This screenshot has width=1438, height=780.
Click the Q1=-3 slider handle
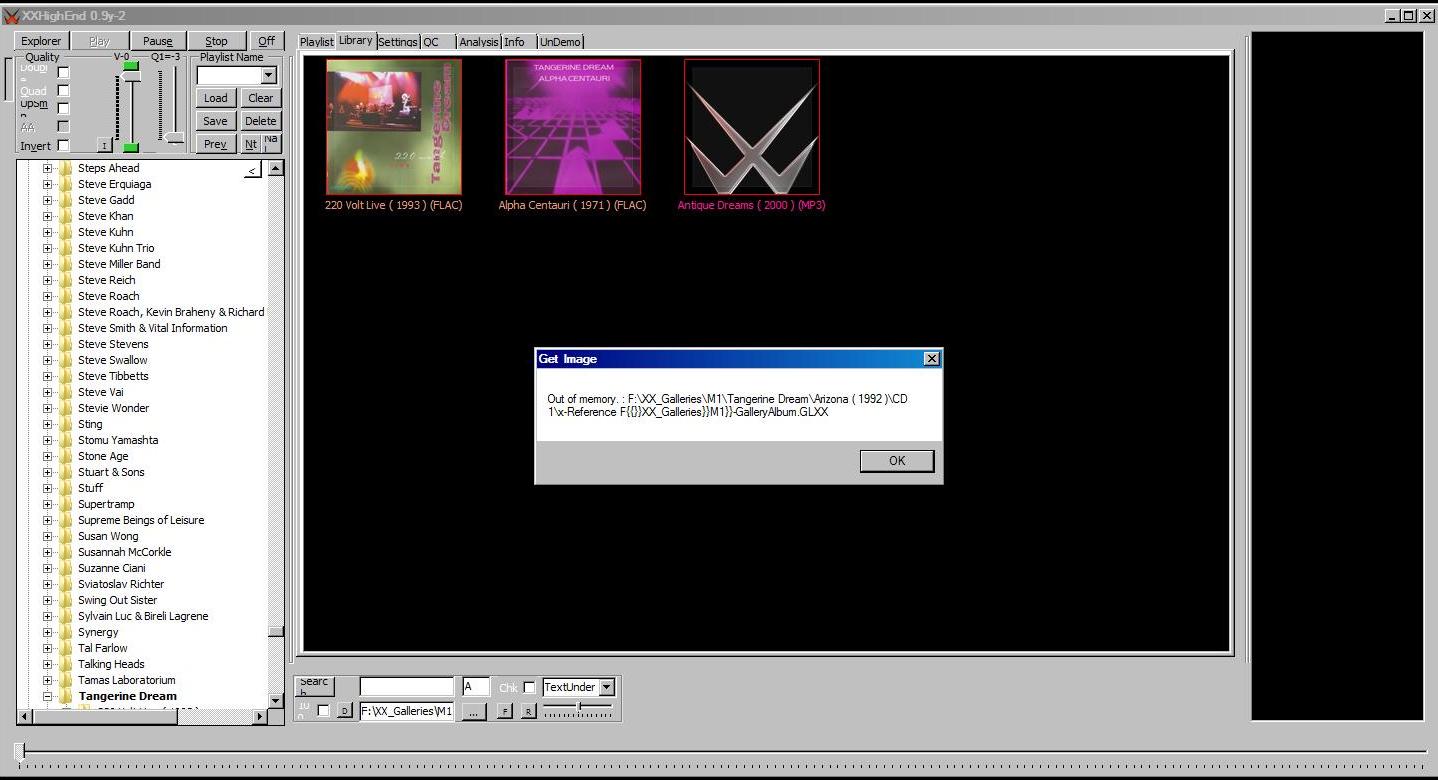click(x=175, y=138)
